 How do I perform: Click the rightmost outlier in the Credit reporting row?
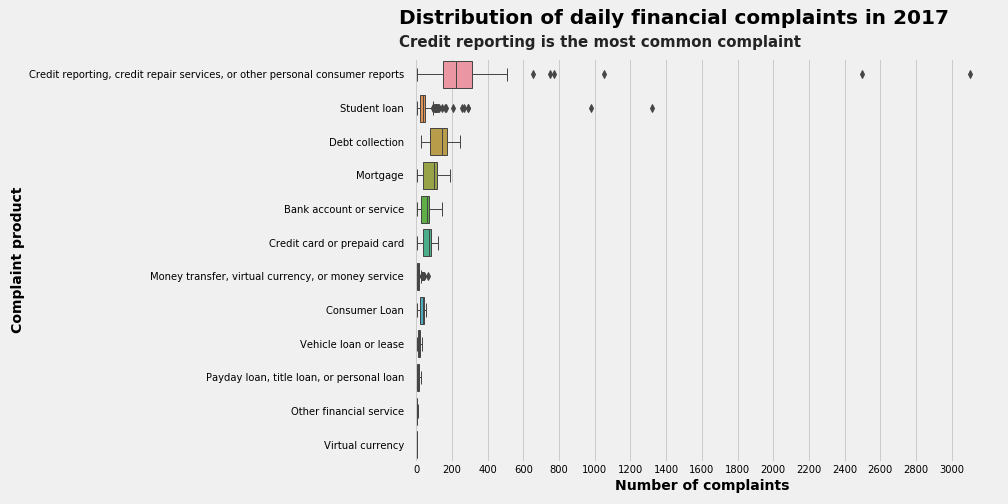[x=970, y=74]
